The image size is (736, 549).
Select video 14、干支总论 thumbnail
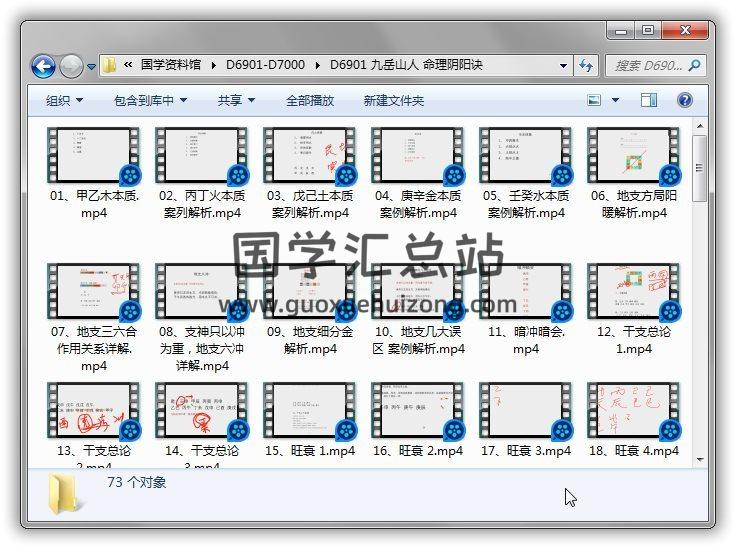(x=201, y=411)
